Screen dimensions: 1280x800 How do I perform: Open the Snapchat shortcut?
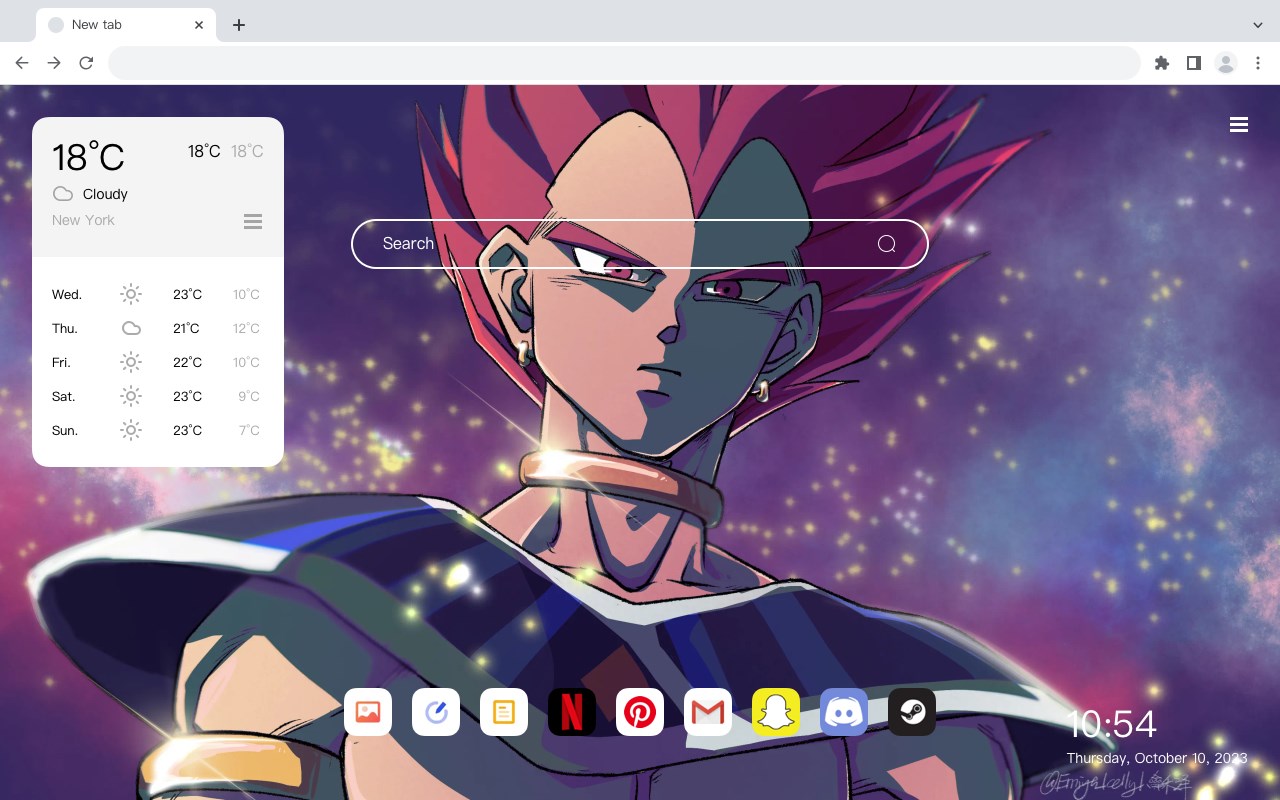[x=776, y=712]
